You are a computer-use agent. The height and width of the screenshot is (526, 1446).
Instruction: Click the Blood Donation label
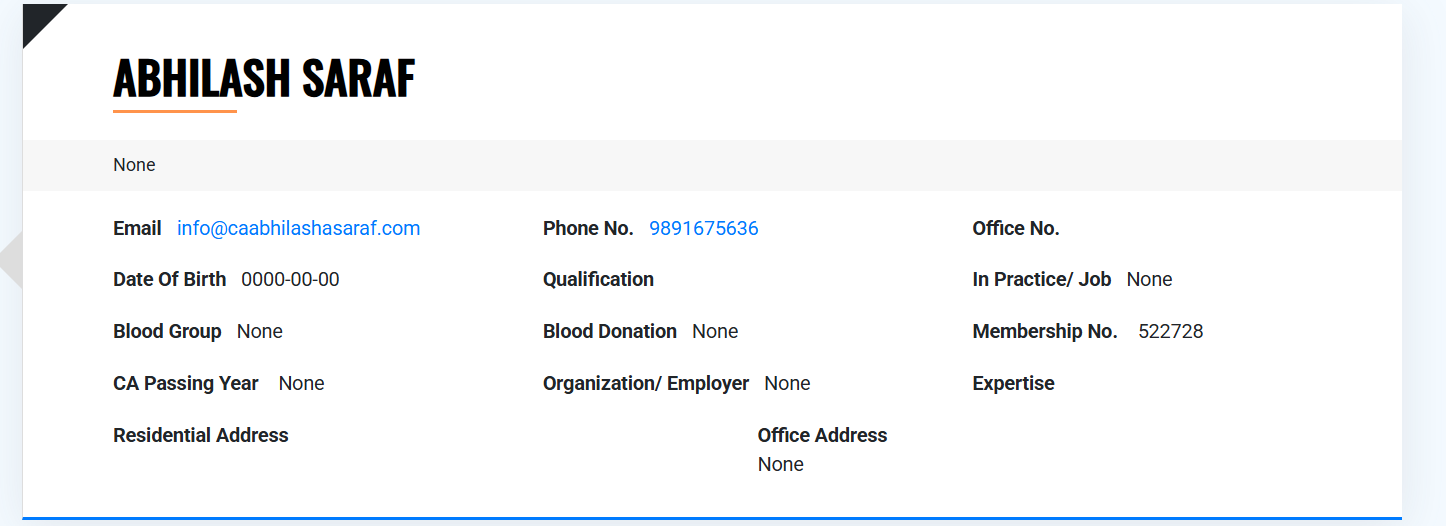(609, 331)
